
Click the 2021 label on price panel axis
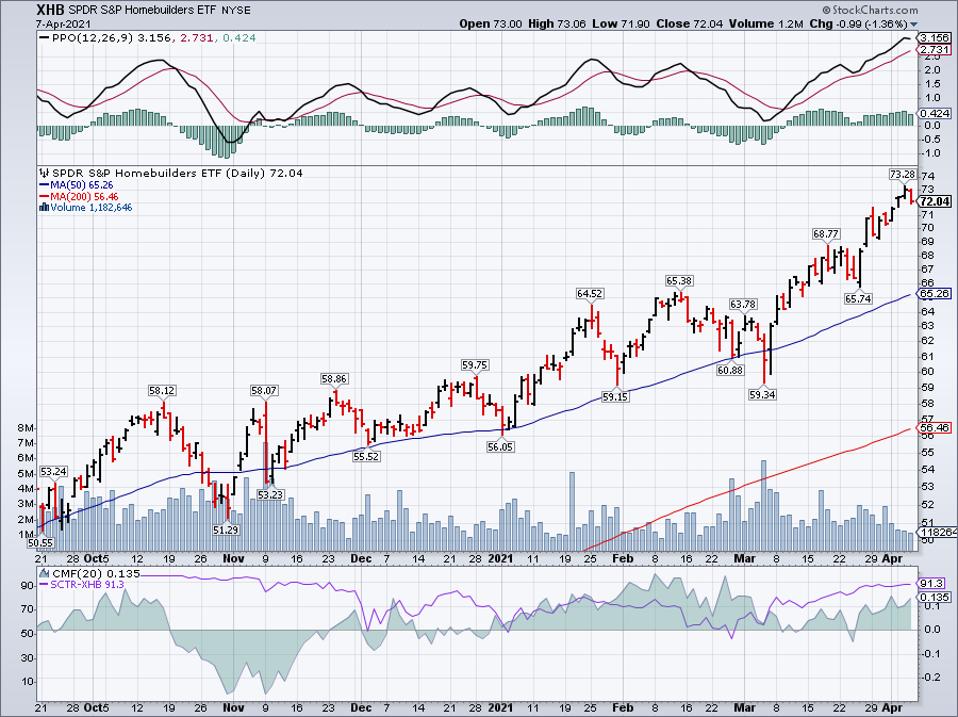[x=501, y=559]
